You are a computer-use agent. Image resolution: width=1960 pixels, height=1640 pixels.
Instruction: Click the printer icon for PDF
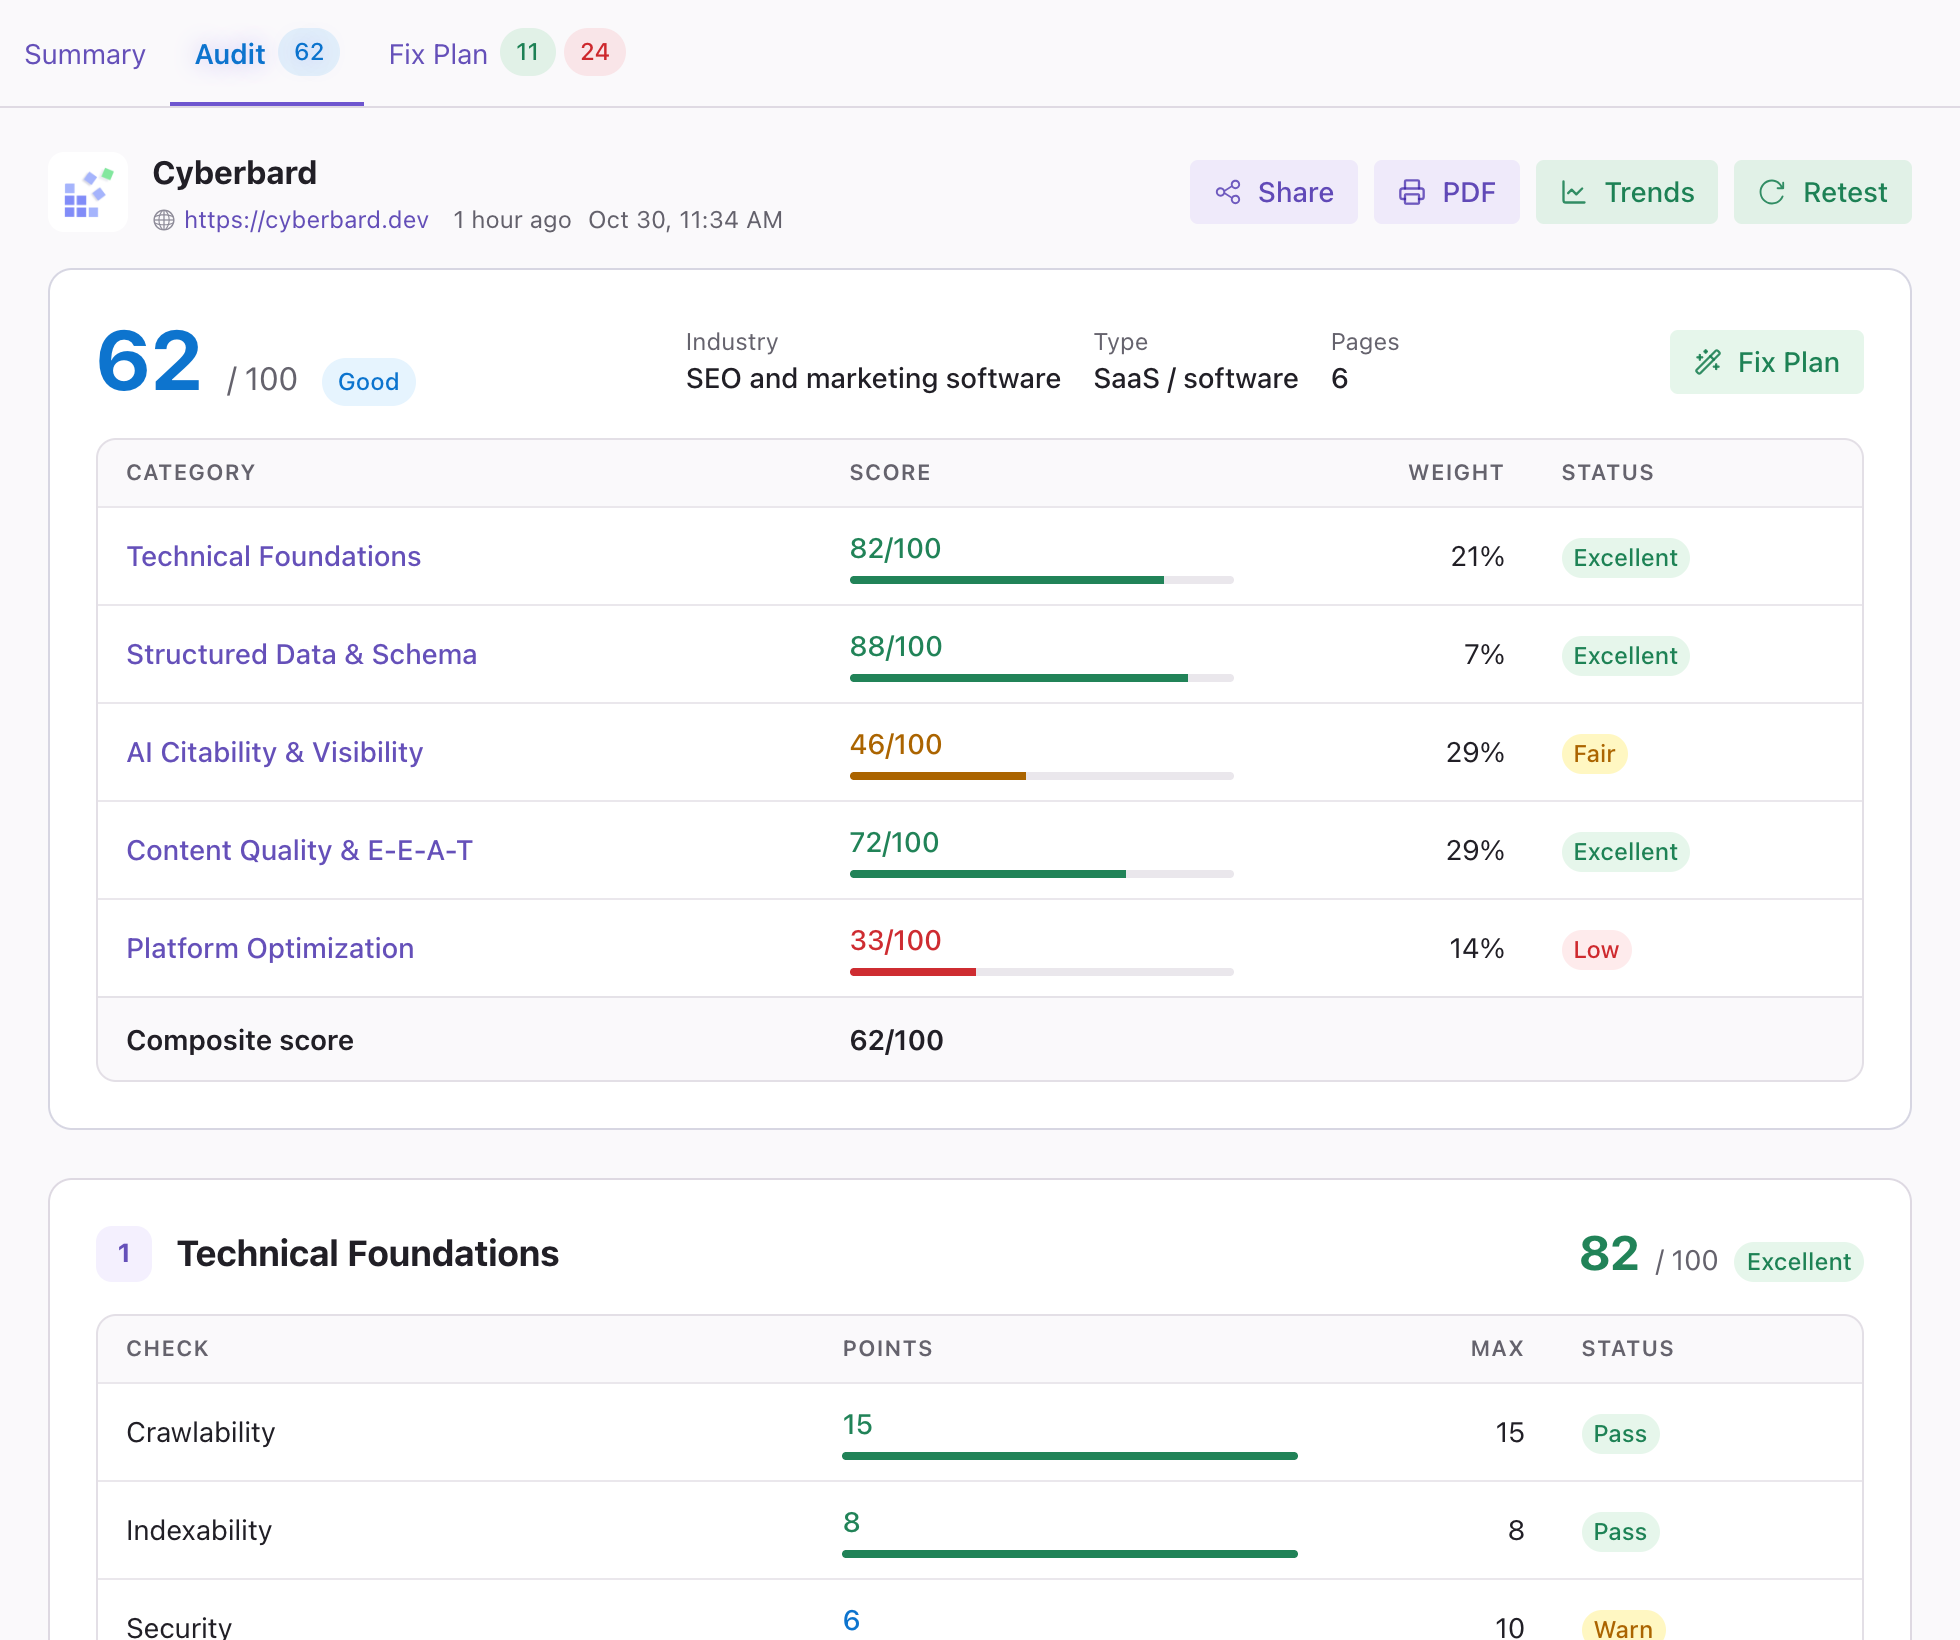pyautogui.click(x=1412, y=192)
